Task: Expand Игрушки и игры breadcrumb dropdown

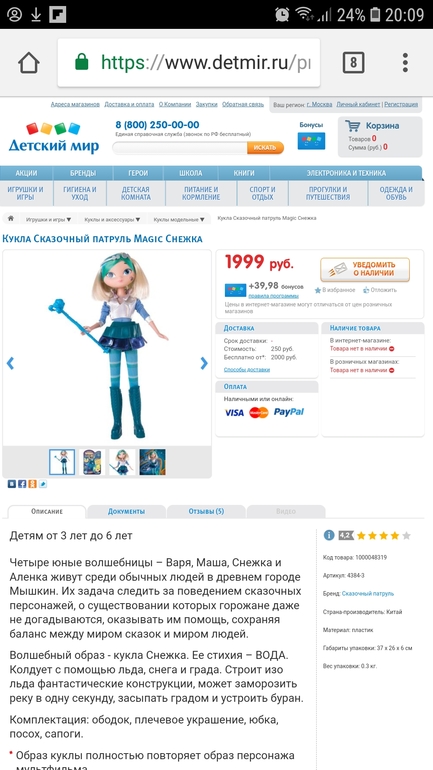Action: (x=48, y=220)
